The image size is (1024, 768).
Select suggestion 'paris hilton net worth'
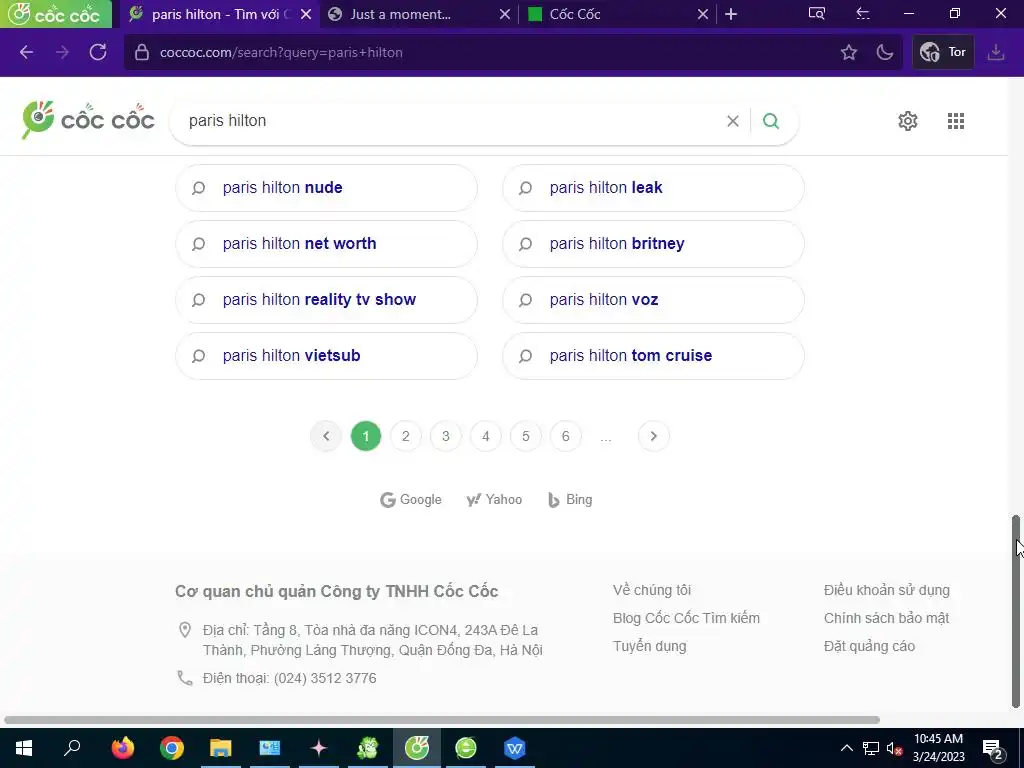[x=327, y=244]
